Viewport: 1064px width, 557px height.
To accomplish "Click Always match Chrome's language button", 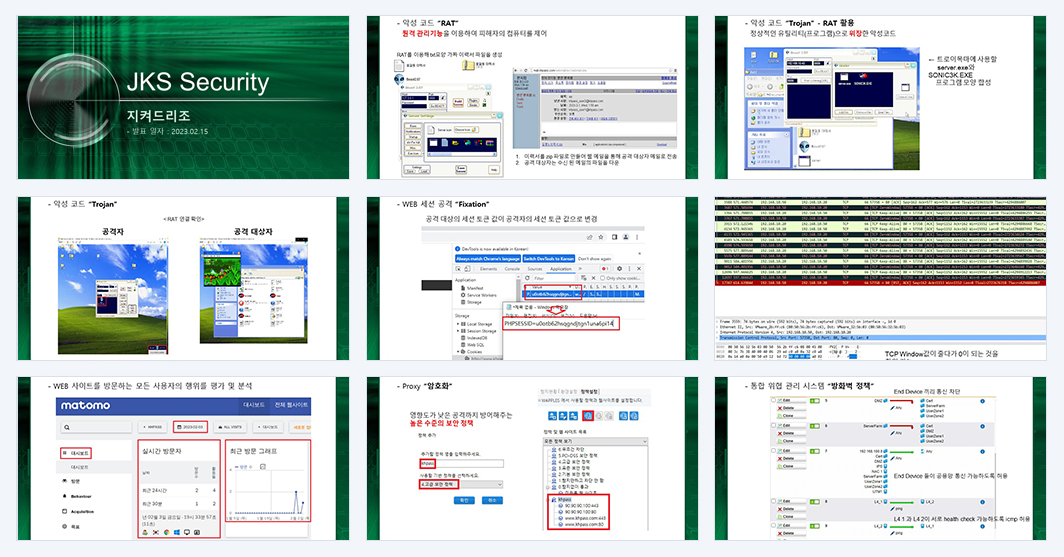I will pos(488,258).
